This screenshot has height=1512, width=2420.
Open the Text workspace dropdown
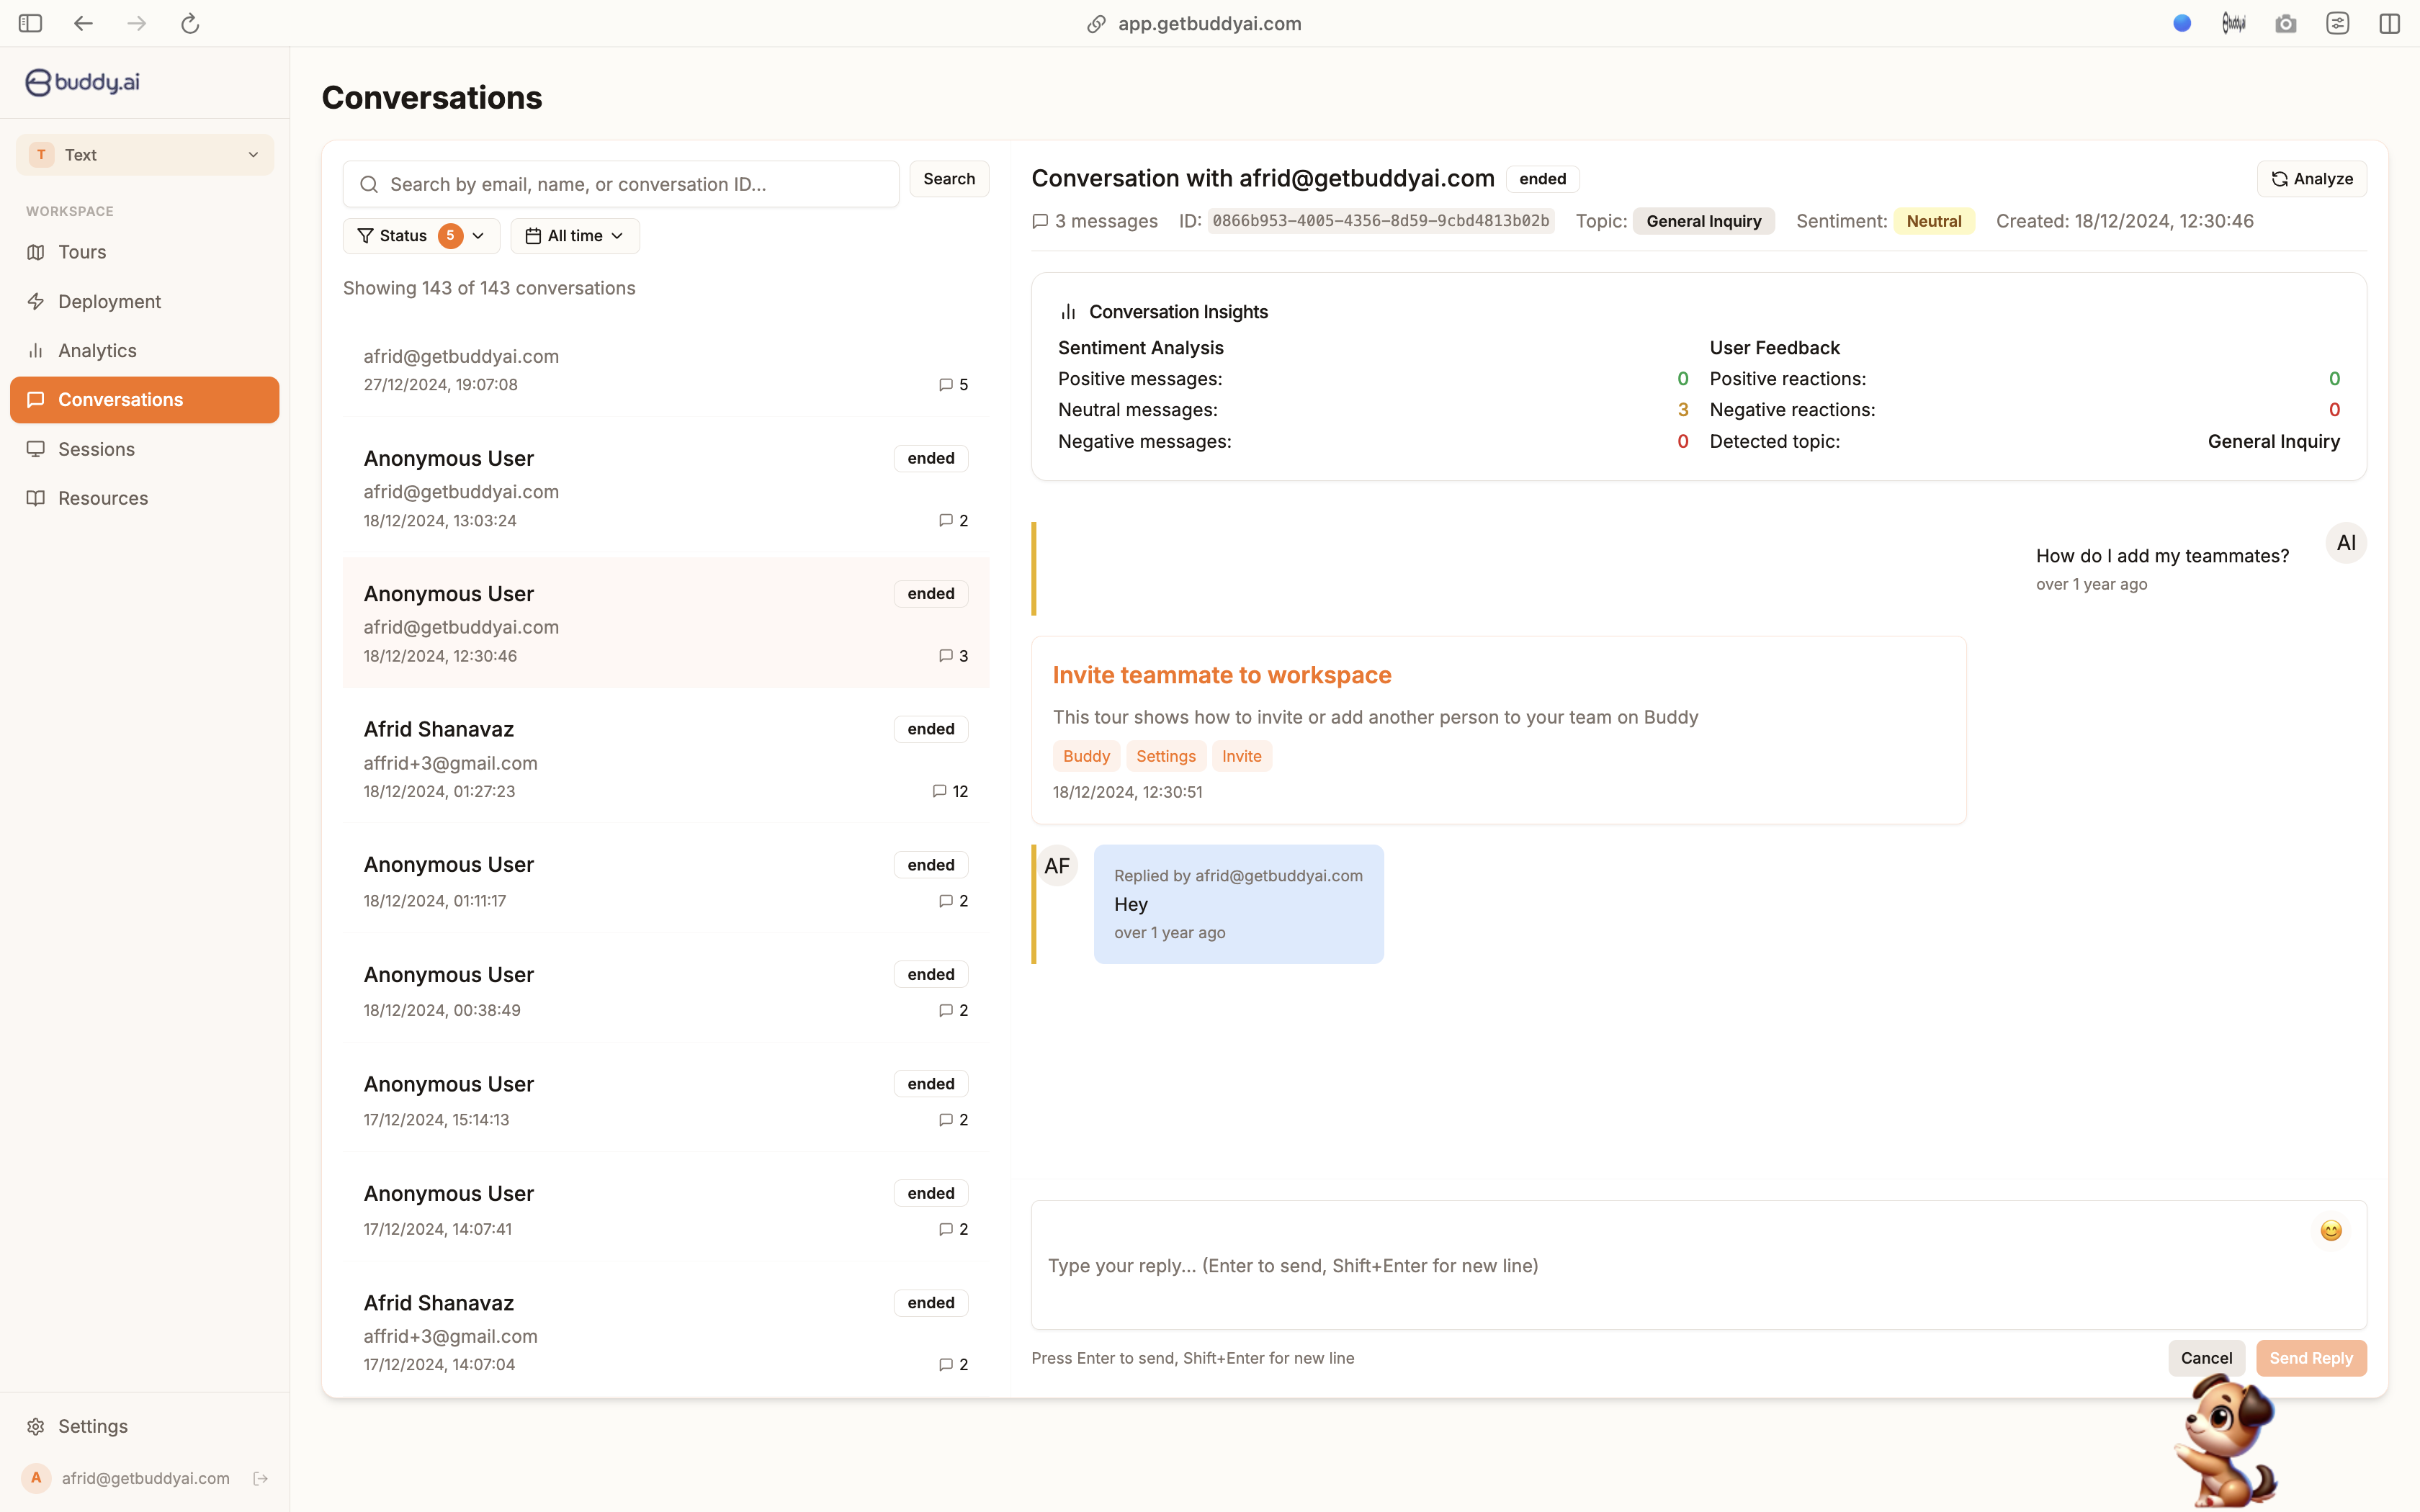click(145, 155)
